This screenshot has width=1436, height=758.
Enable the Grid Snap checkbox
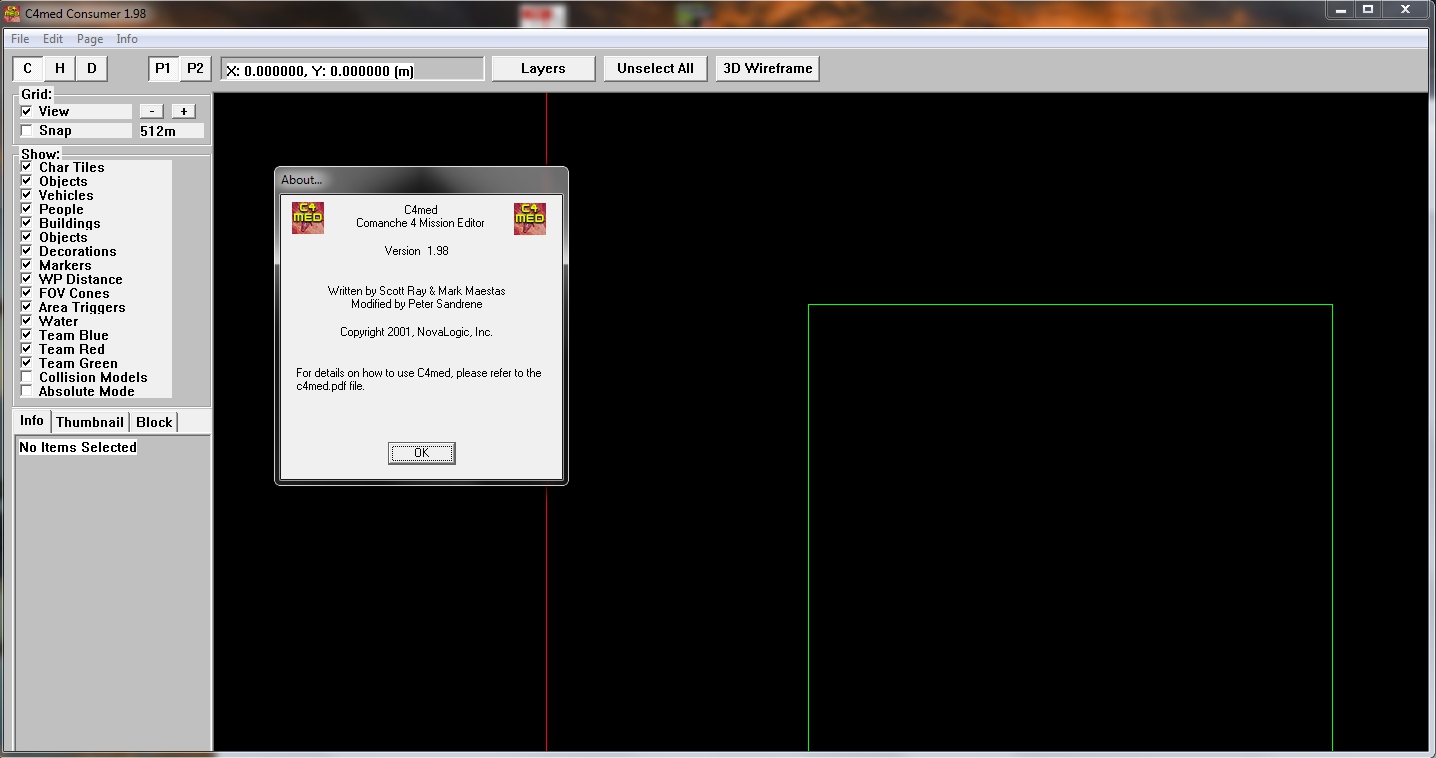click(x=27, y=130)
